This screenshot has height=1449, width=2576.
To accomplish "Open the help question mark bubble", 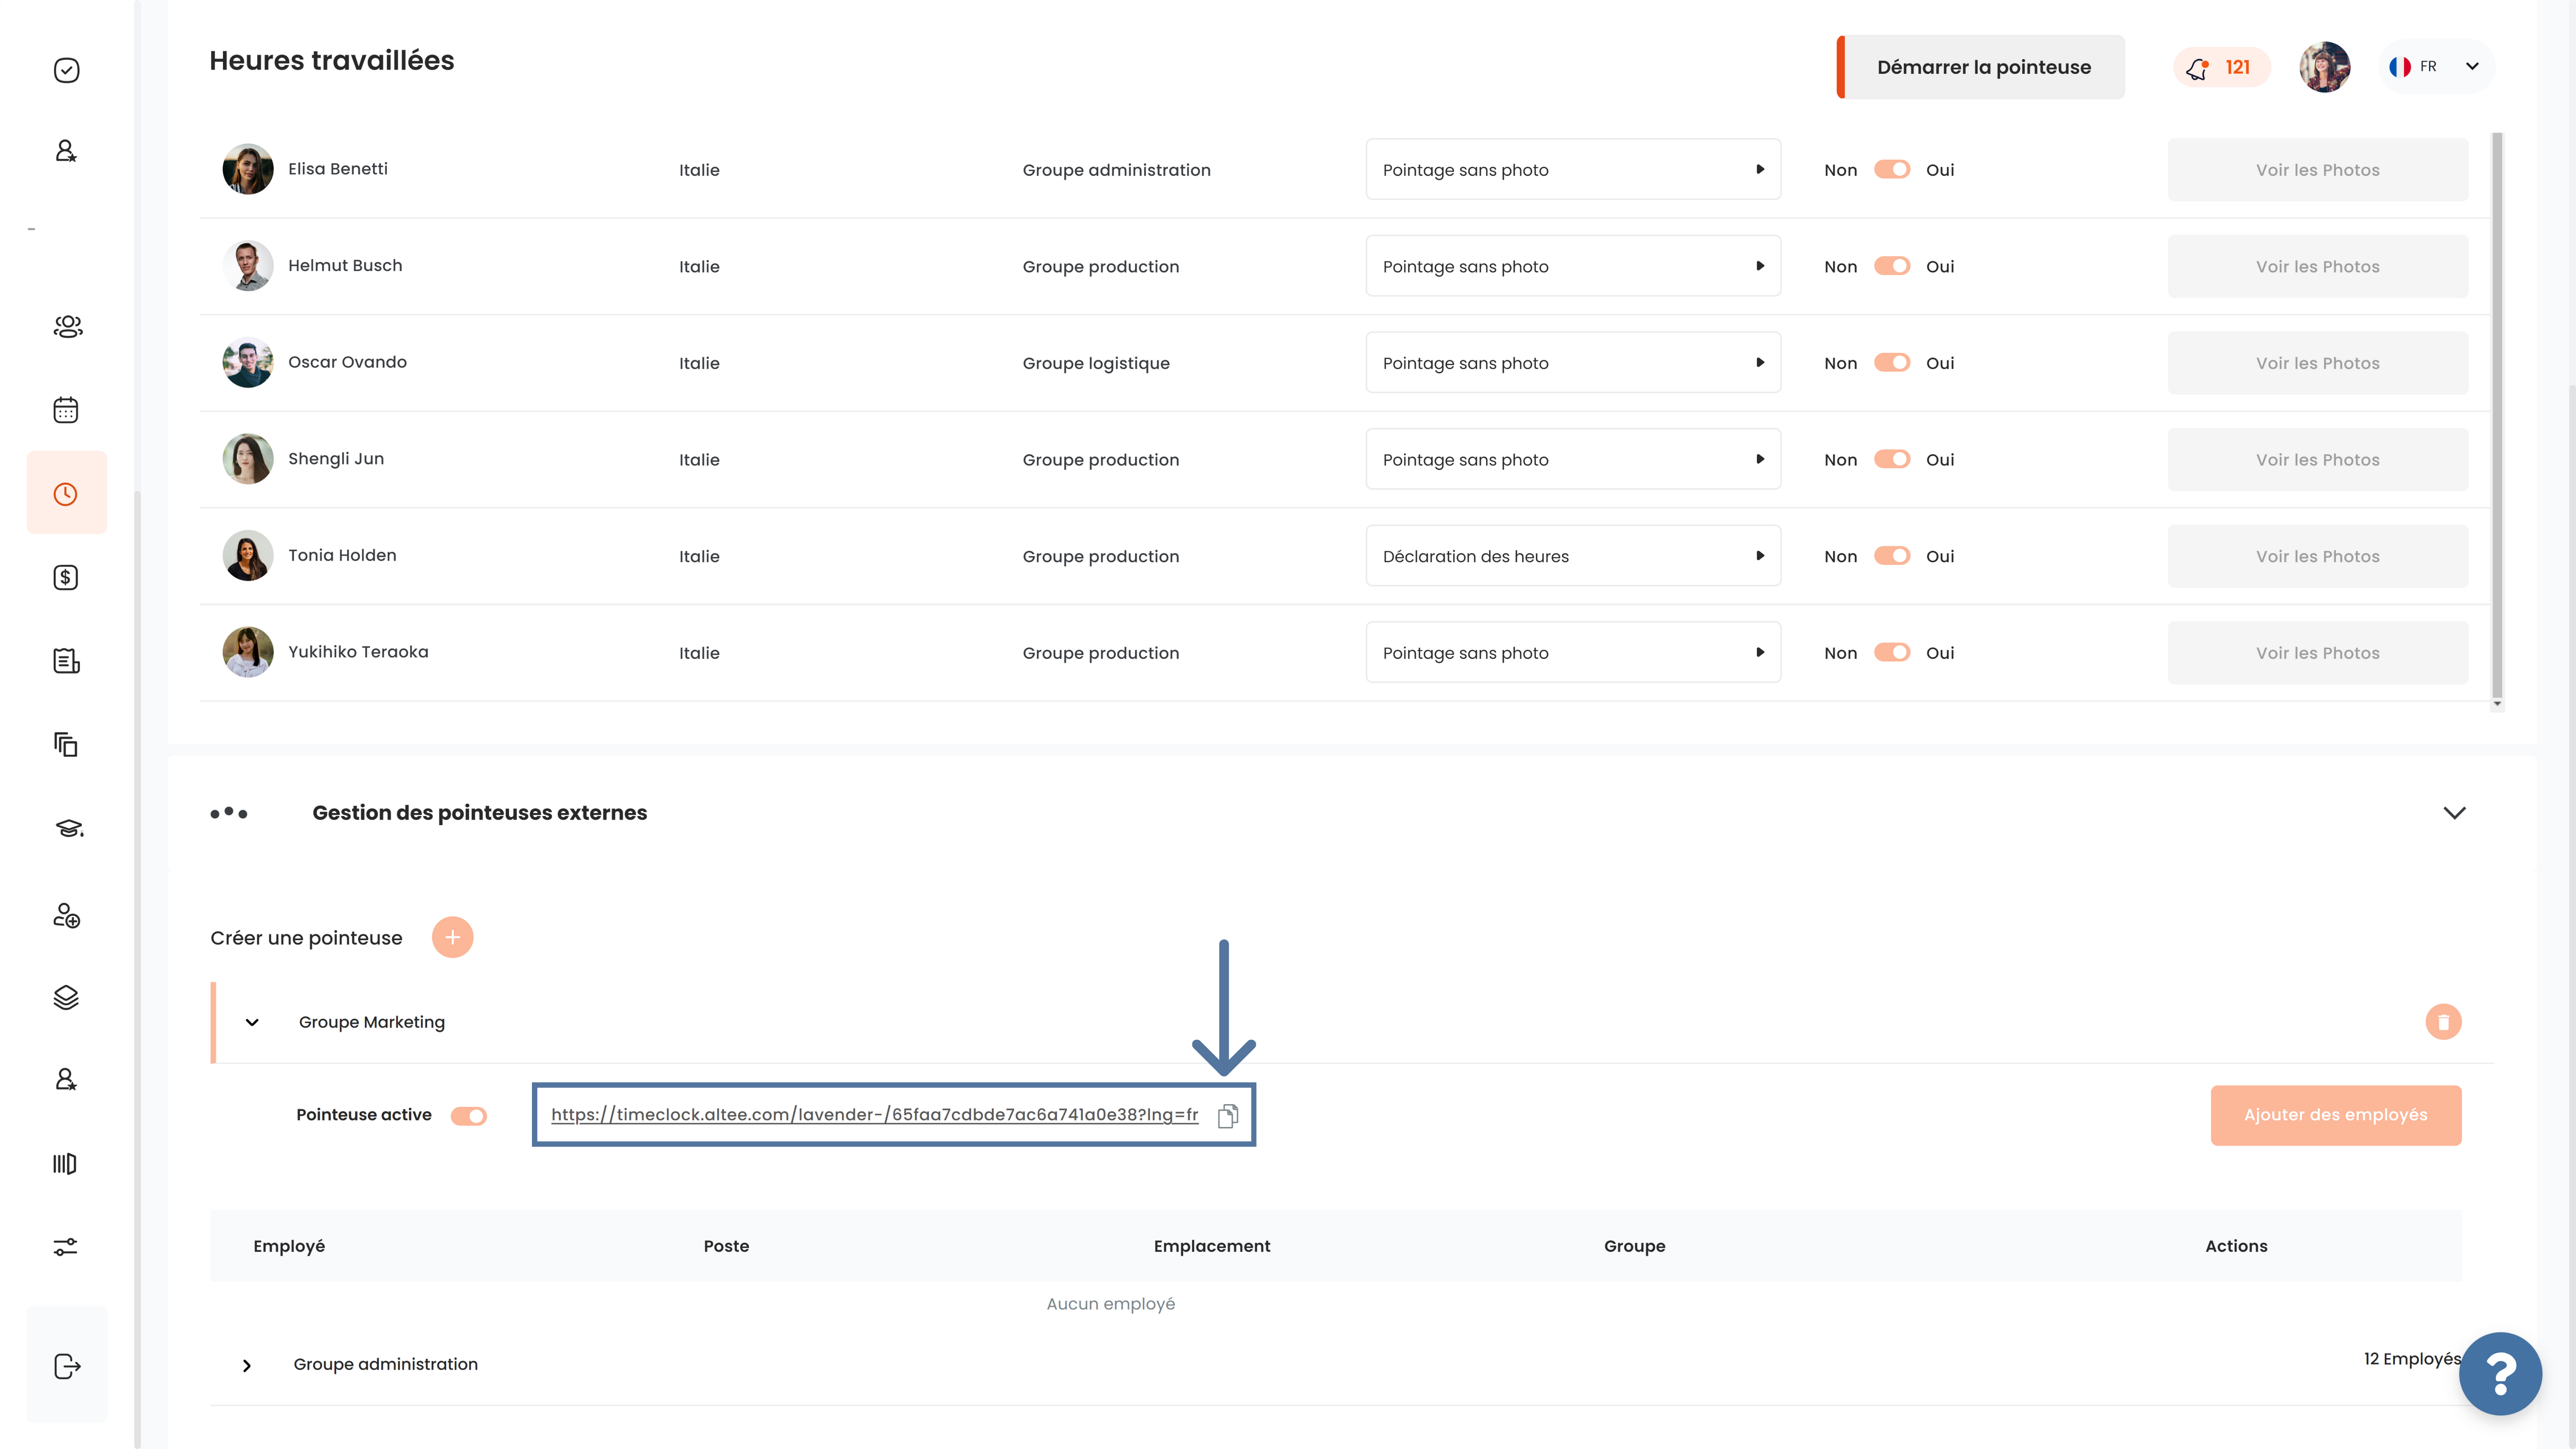I will 2500,1374.
